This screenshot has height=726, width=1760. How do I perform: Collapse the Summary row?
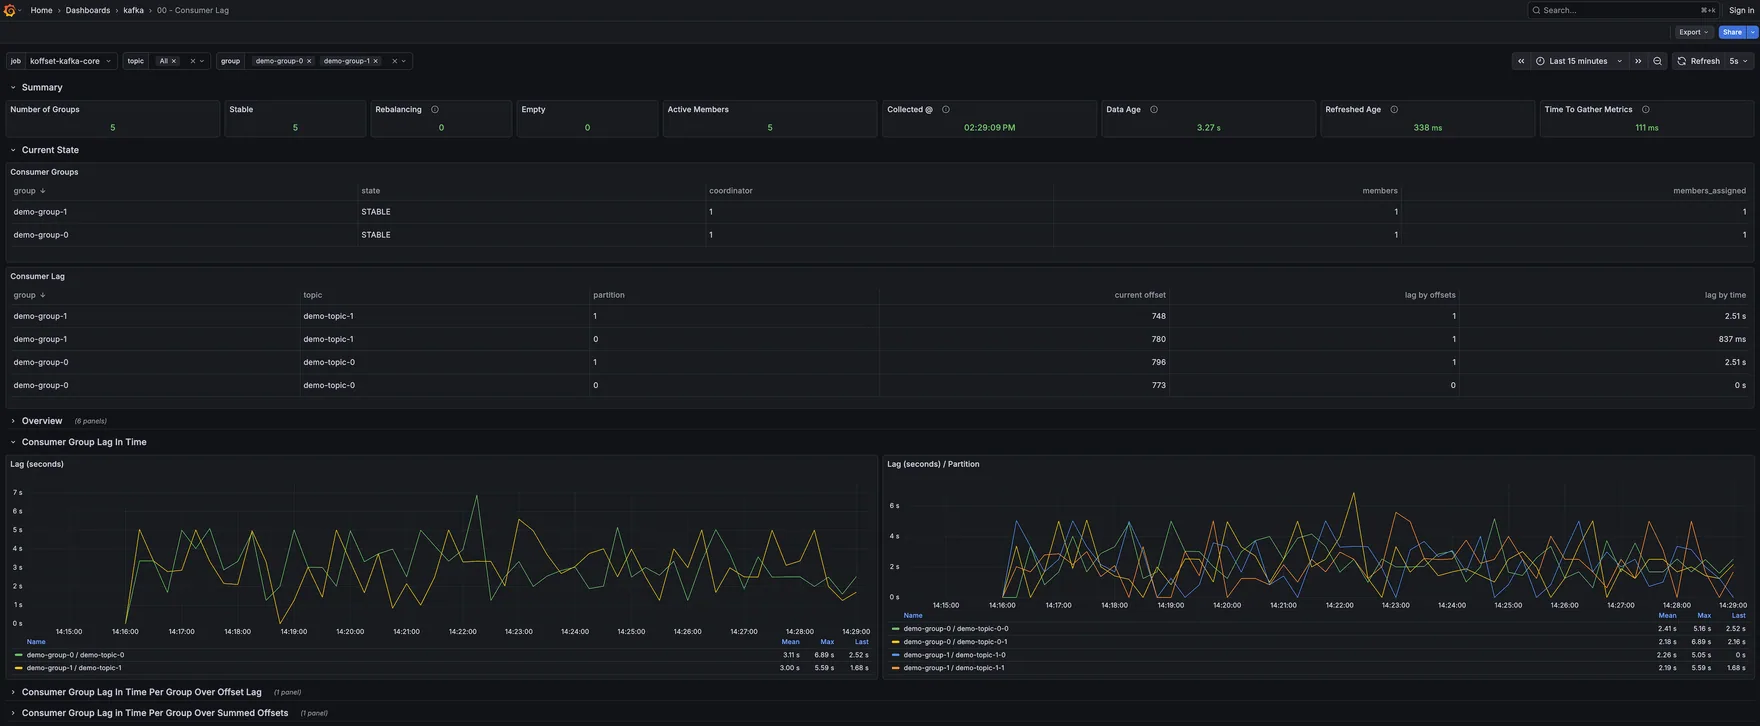13,87
